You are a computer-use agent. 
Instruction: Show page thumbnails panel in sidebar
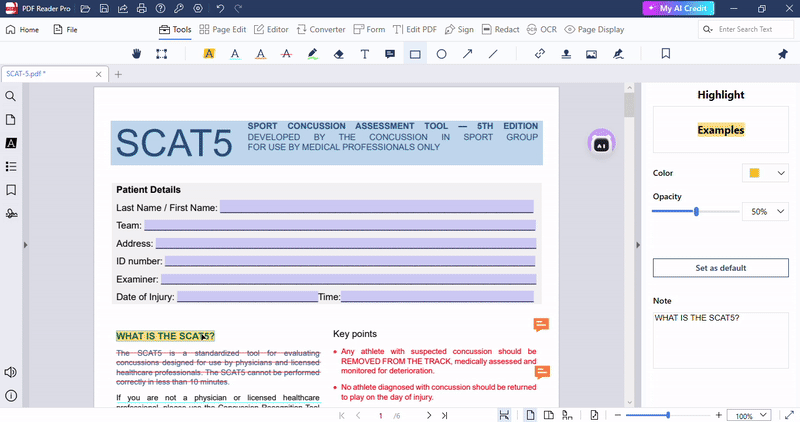click(10, 119)
